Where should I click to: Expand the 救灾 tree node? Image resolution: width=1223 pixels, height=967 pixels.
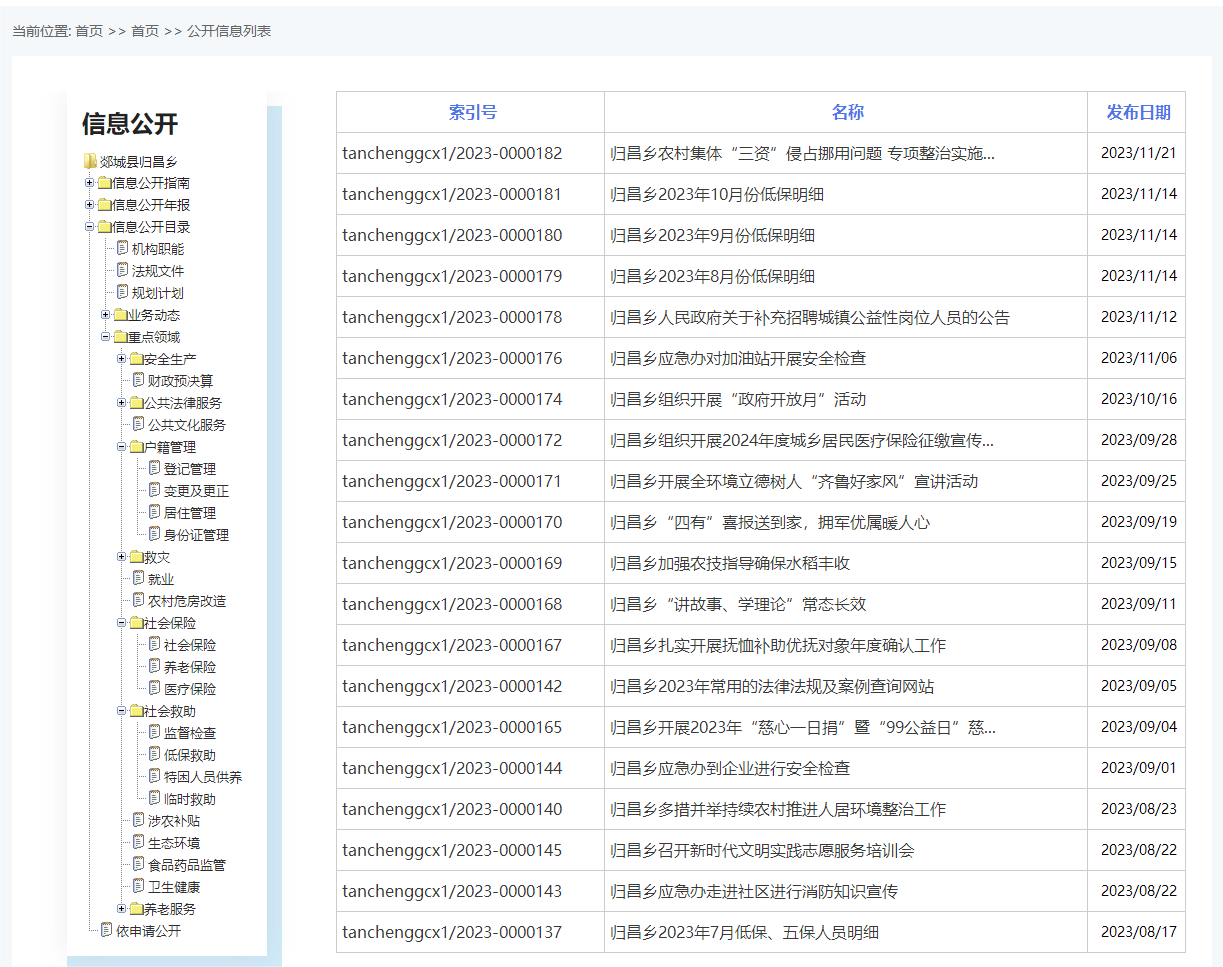pyautogui.click(x=121, y=557)
